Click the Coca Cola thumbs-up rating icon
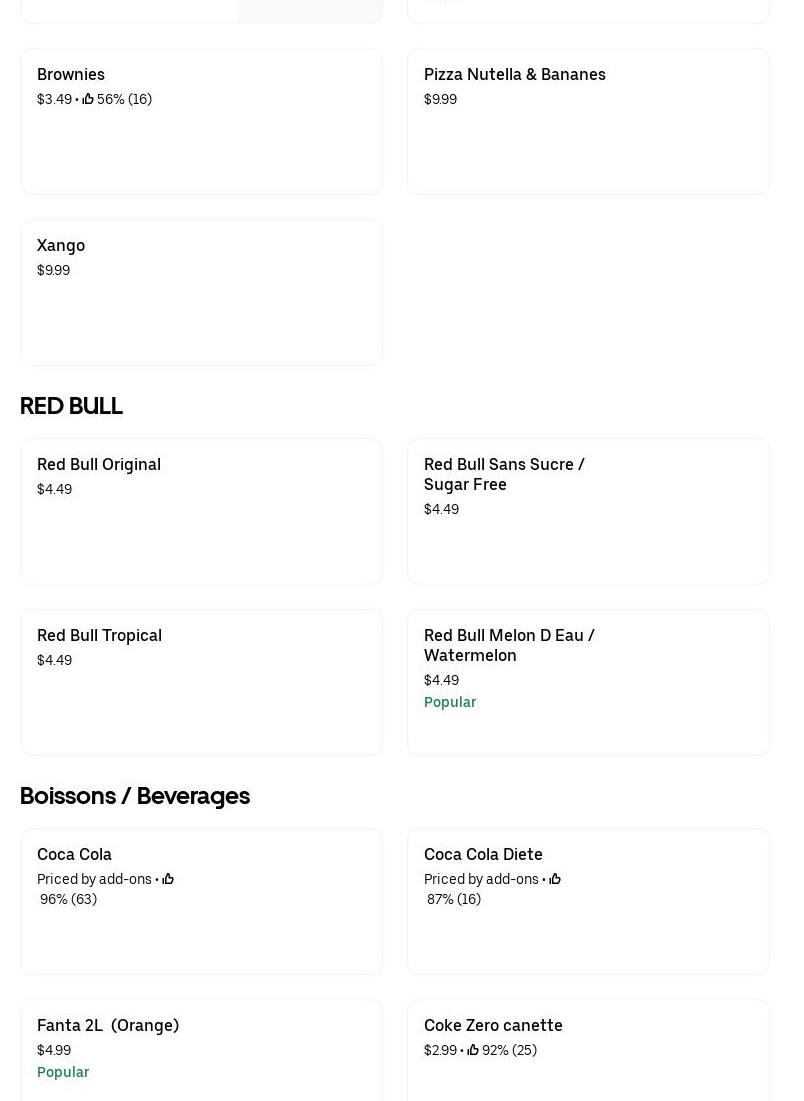The image size is (804, 1101). click(168, 879)
